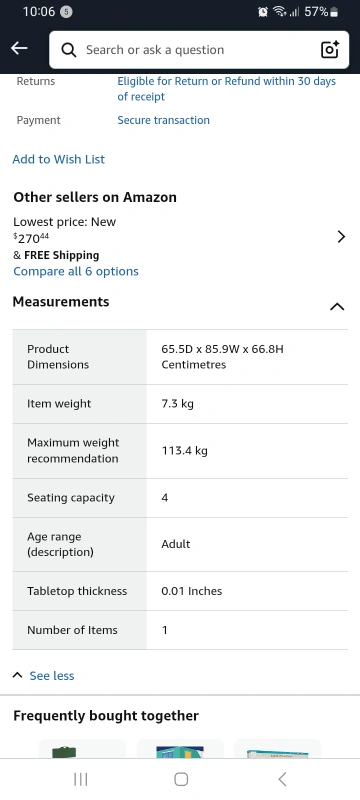The width and height of the screenshot is (360, 800).
Task: Tap the Android home button
Action: [x=181, y=779]
